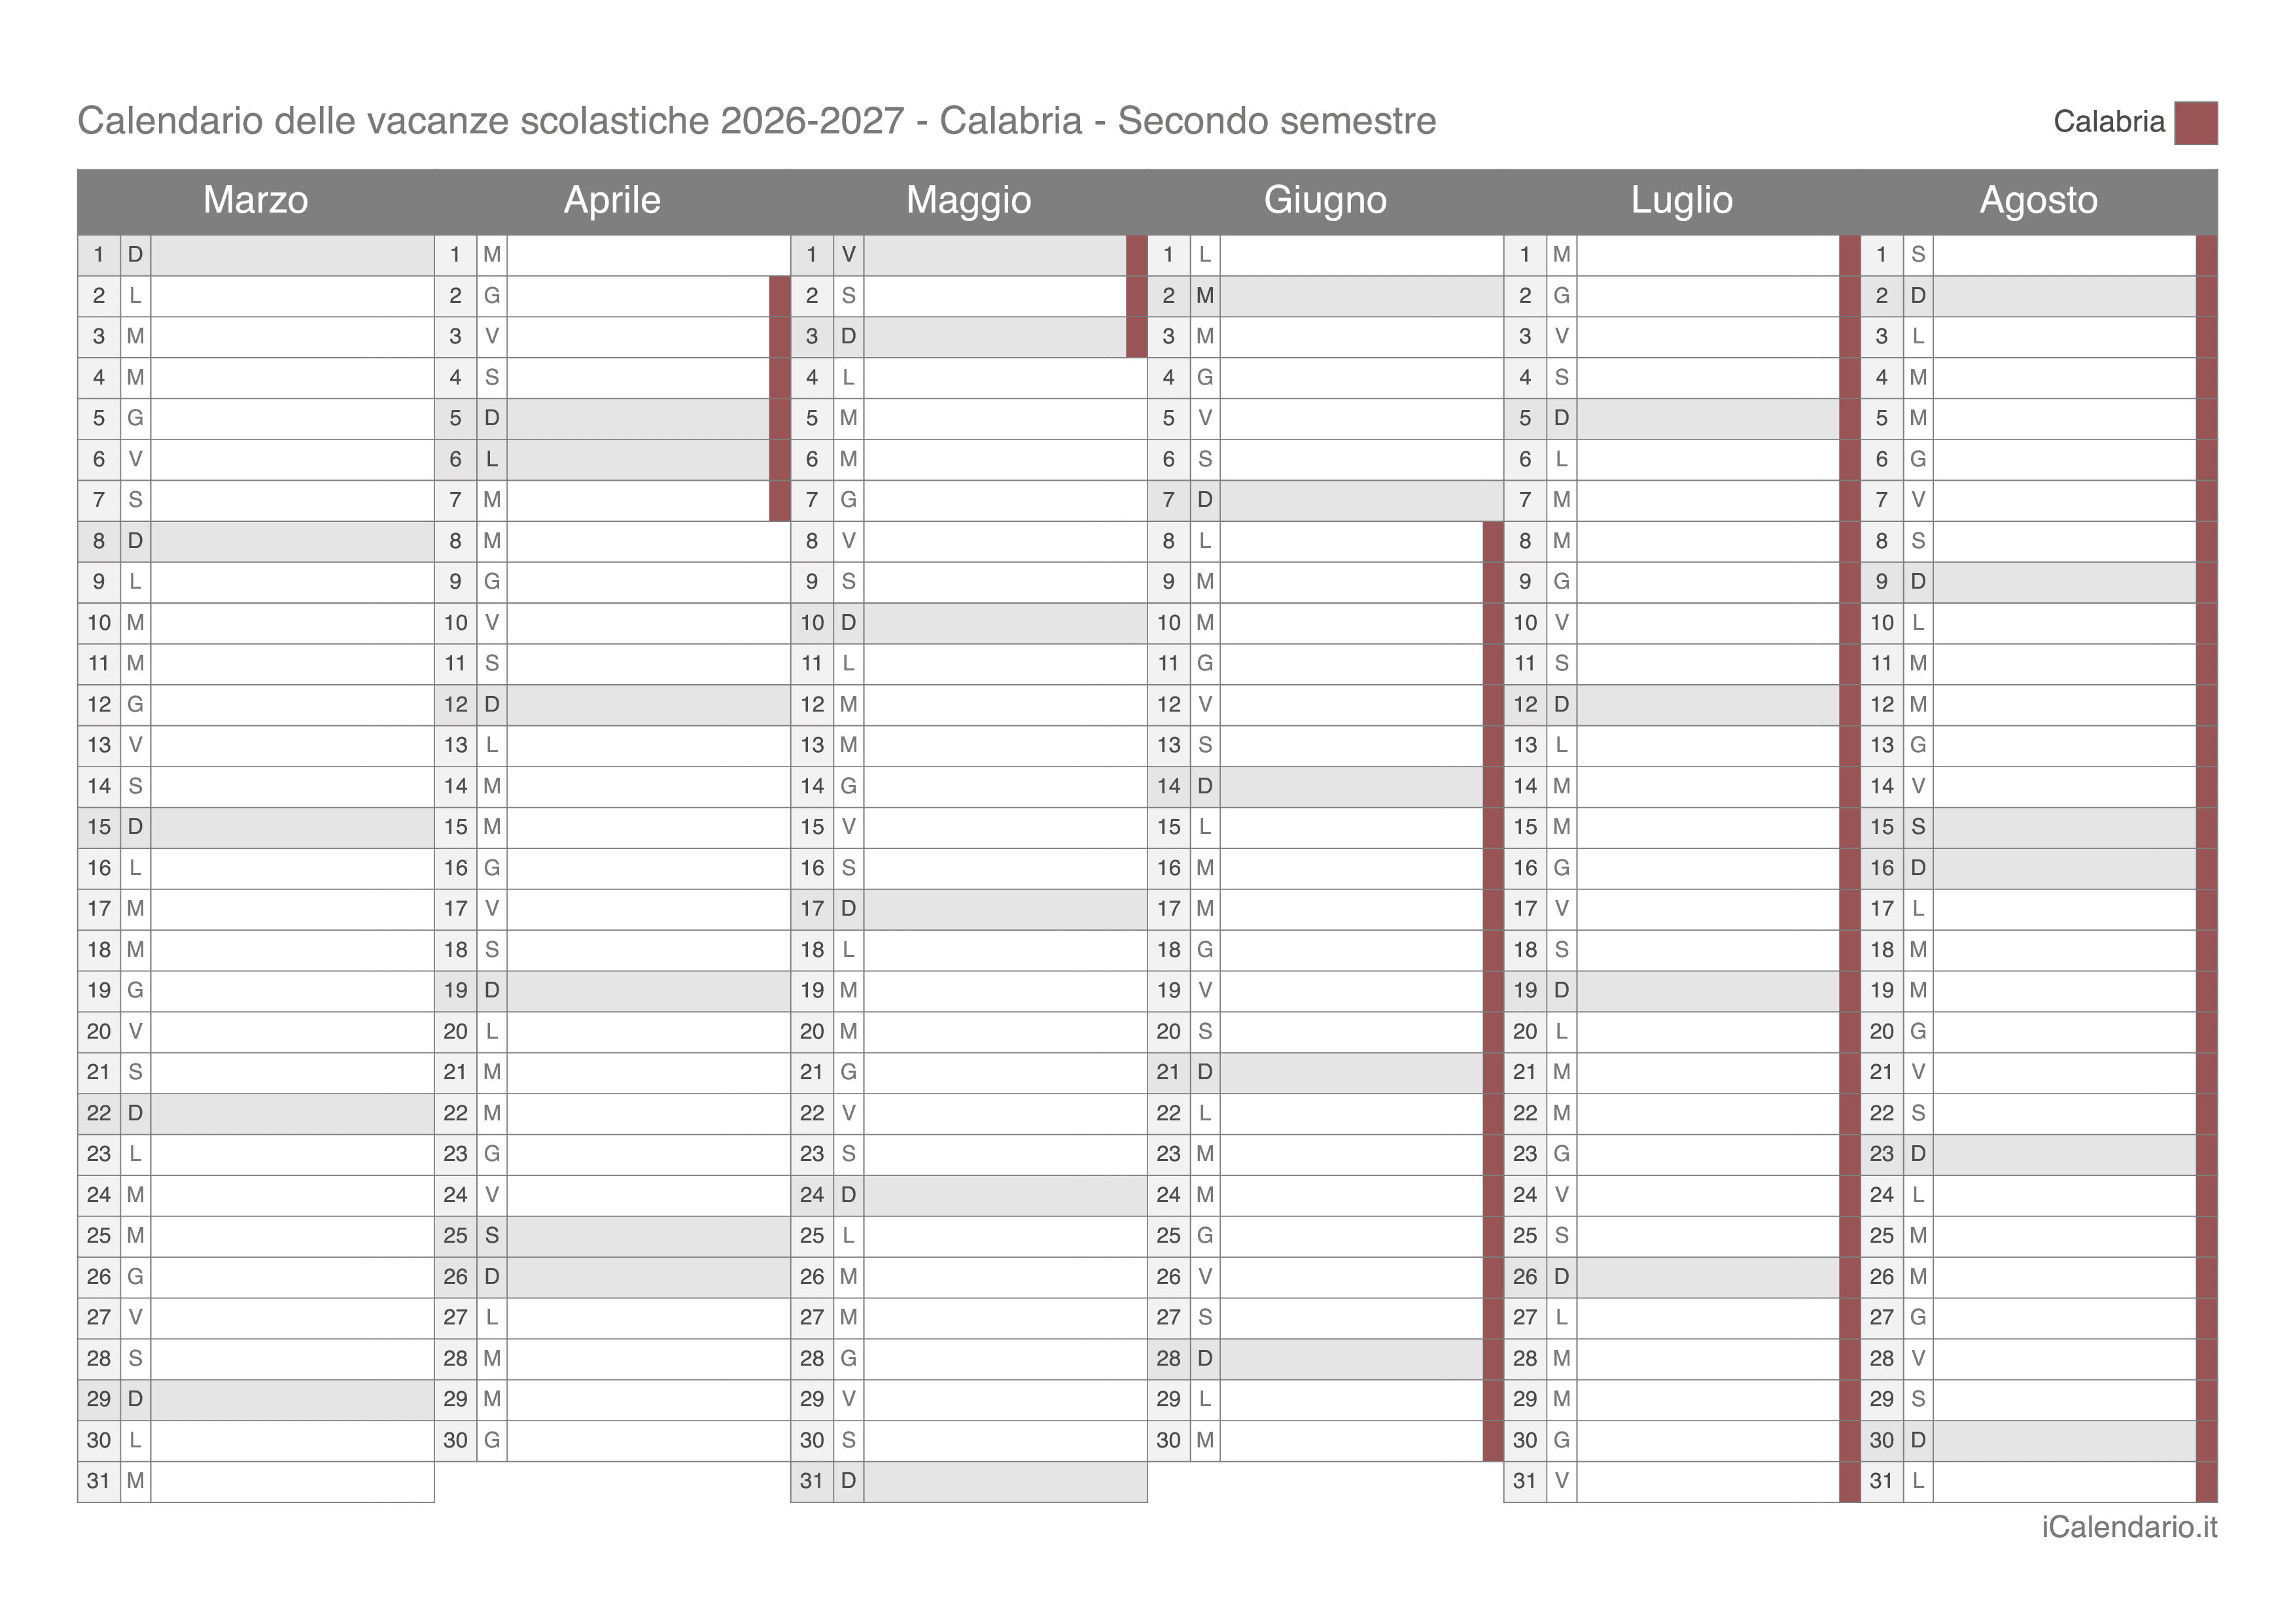Click Marzo day 15 Sunday row
The width and height of the screenshot is (2295, 1624).
coord(256,827)
